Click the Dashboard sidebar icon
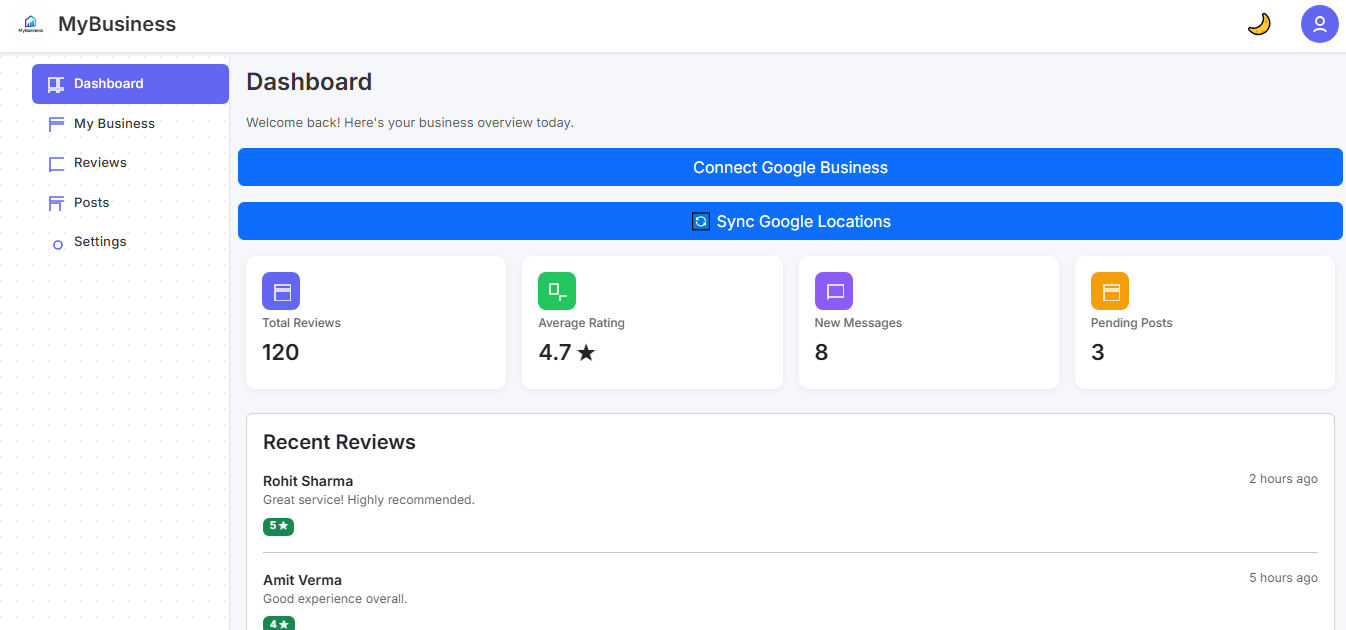The image size is (1346, 630). pos(56,84)
